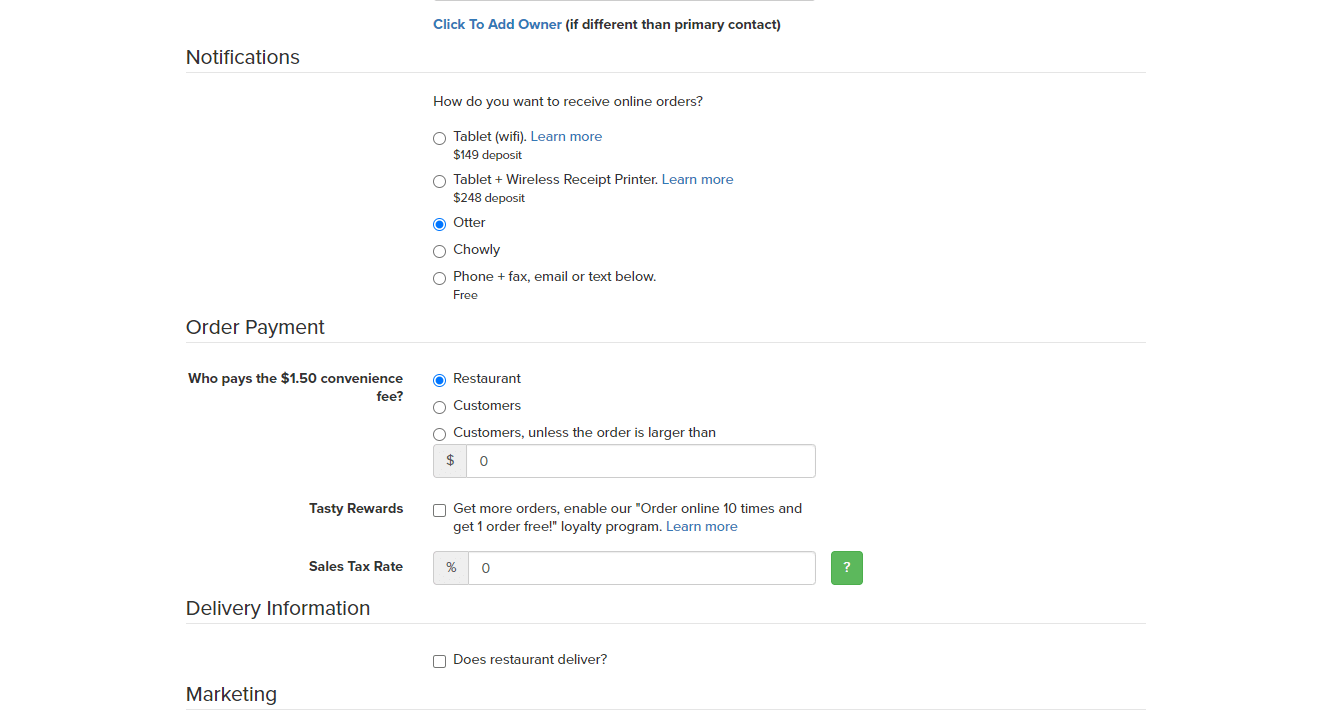Viewport: 1343px width, 722px height.
Task: Focus the Sales Tax Rate percent field
Action: pos(642,568)
